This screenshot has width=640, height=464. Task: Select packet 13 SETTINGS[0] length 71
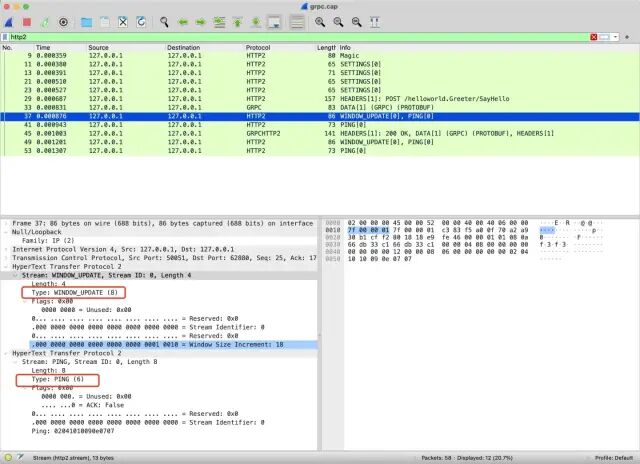pyautogui.click(x=320, y=73)
